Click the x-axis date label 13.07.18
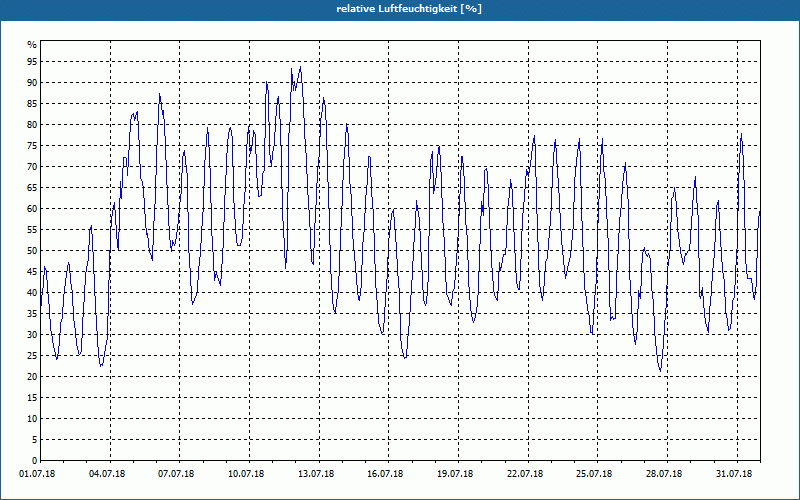Image resolution: width=800 pixels, height=500 pixels. click(316, 474)
